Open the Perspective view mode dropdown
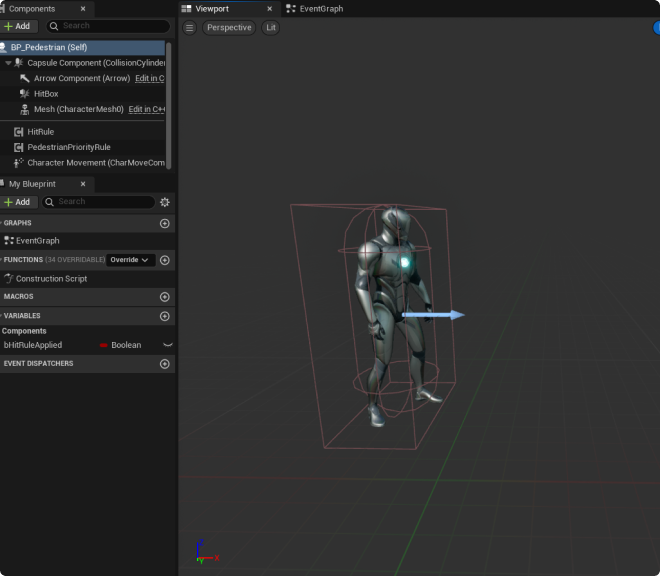The height and width of the screenshot is (576, 660). (229, 28)
